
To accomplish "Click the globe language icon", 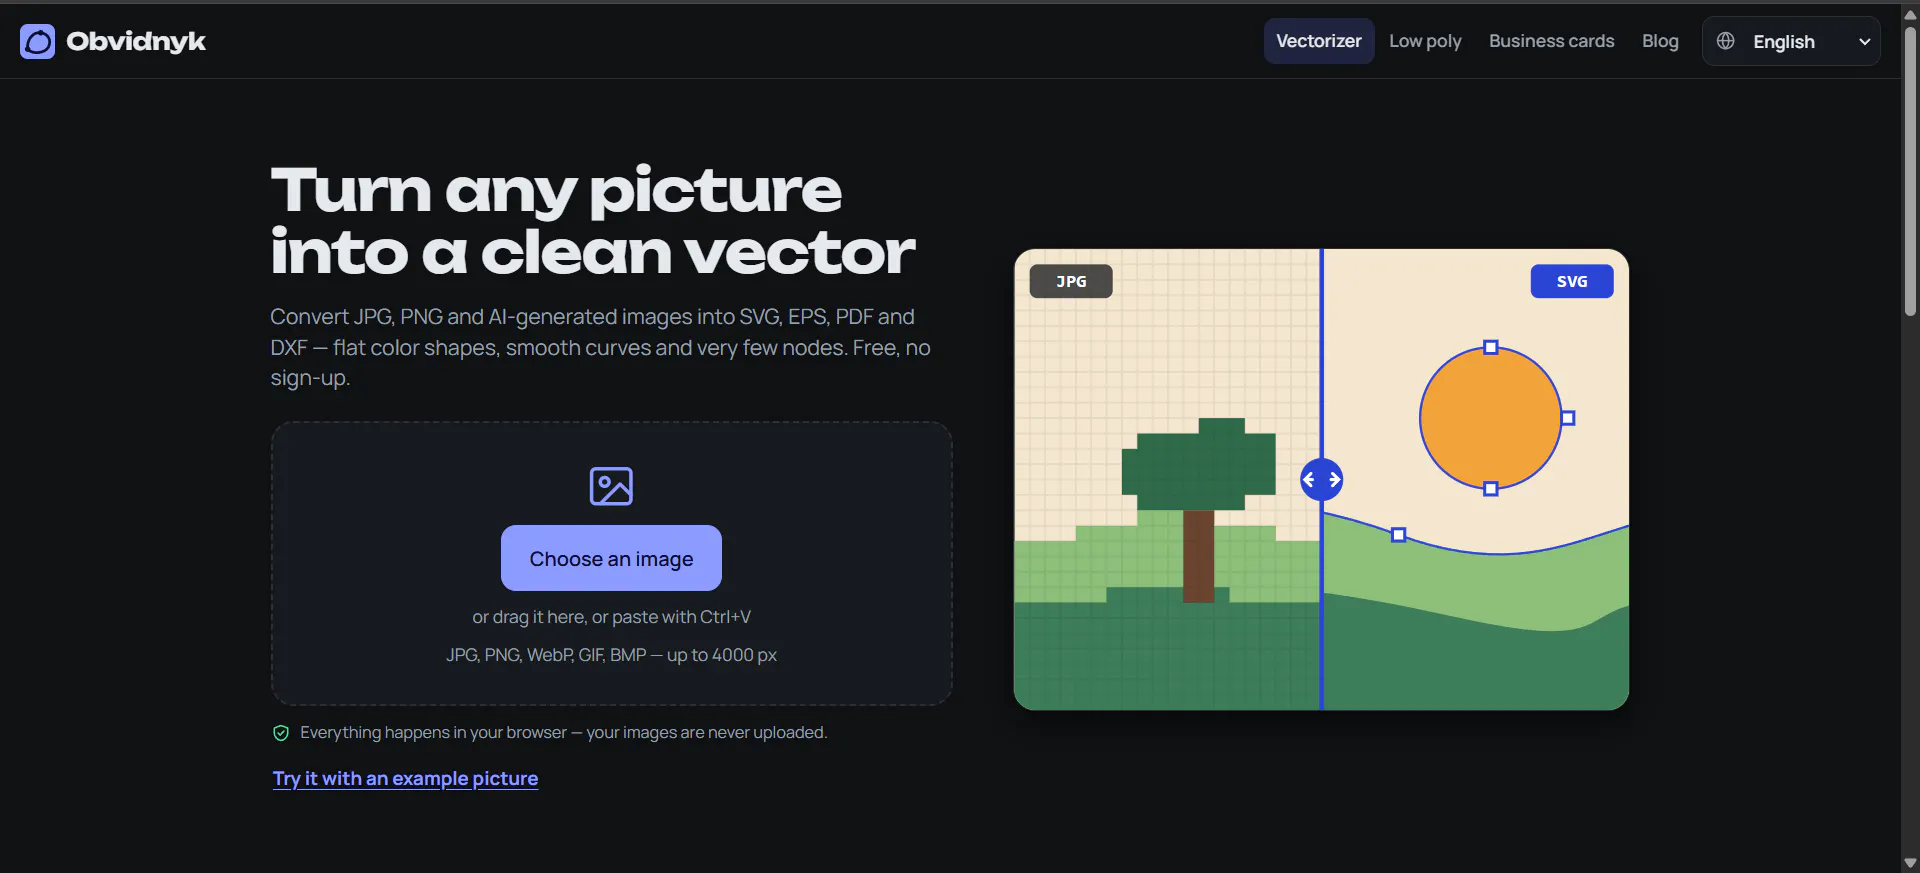I will [1726, 41].
